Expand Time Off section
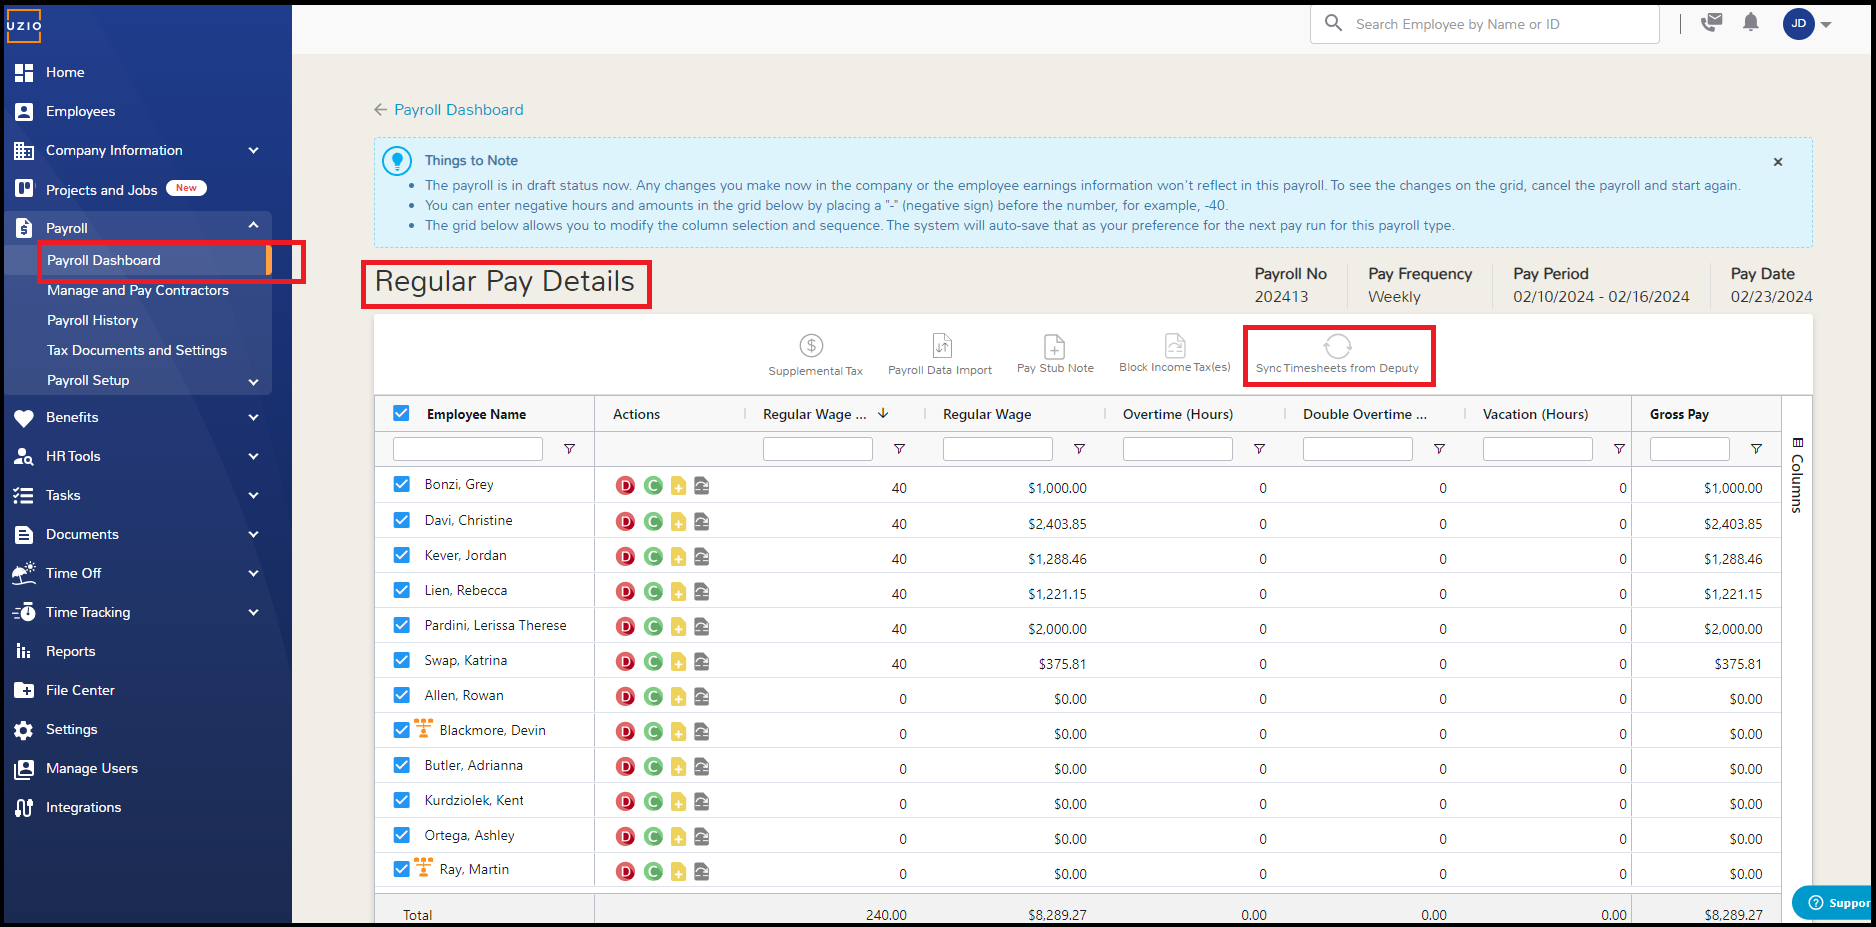This screenshot has width=1876, height=927. coord(253,573)
